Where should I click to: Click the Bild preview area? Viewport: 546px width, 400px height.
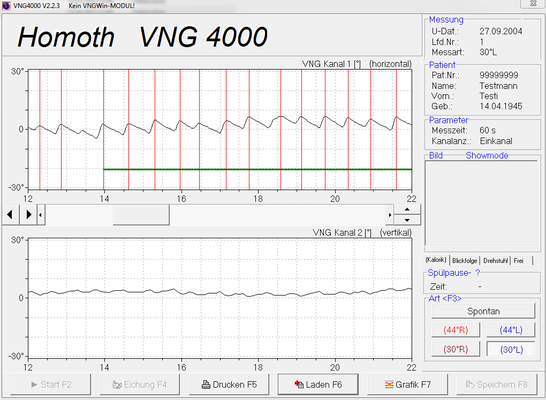[x=481, y=204]
